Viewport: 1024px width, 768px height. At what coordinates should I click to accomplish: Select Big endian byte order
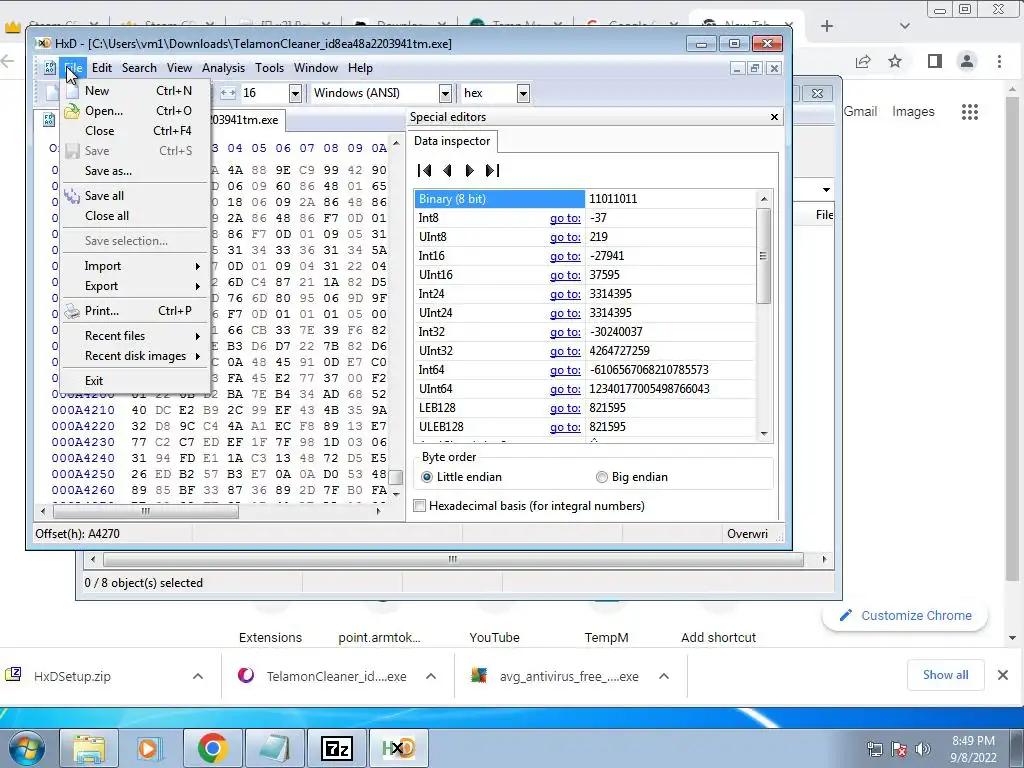(632, 477)
